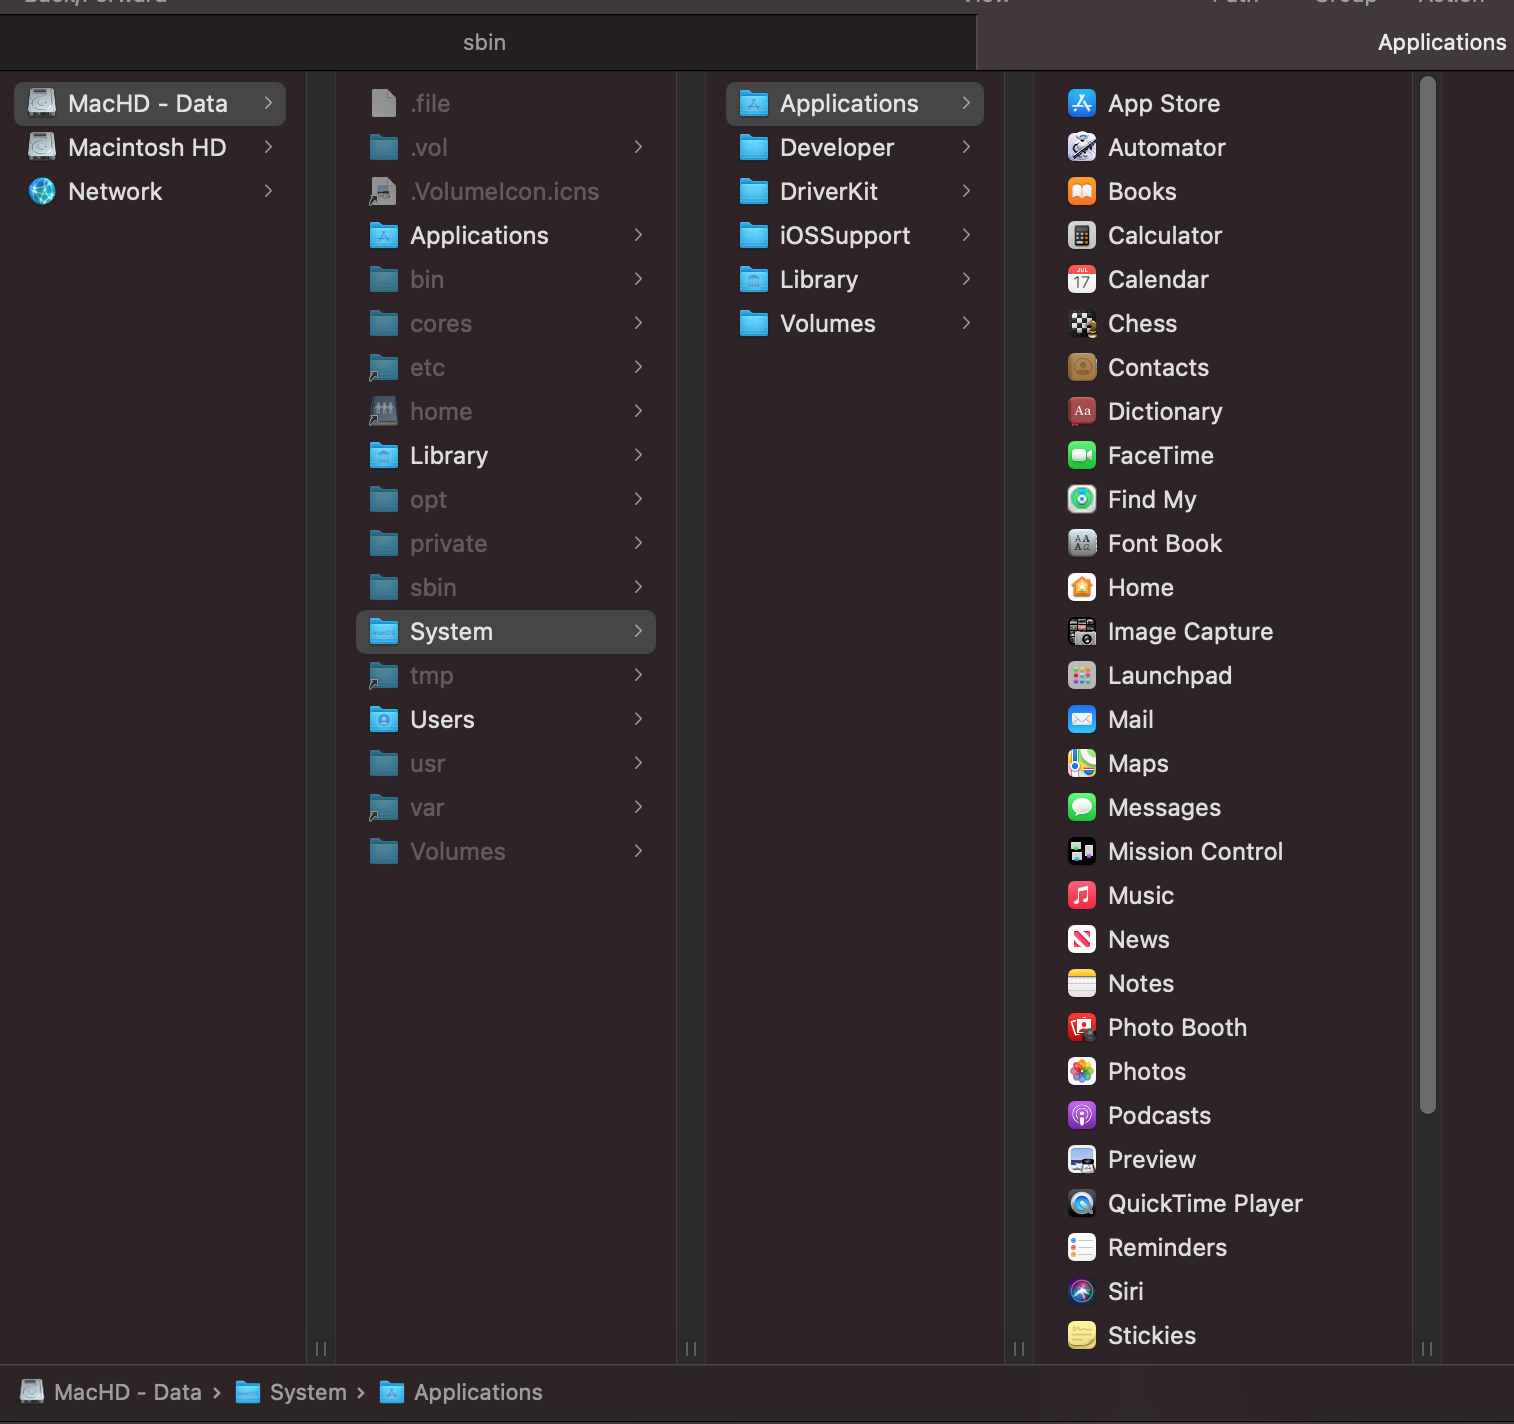The height and width of the screenshot is (1424, 1514).
Task: Expand the Macintosh HD chevron
Action: click(x=268, y=147)
